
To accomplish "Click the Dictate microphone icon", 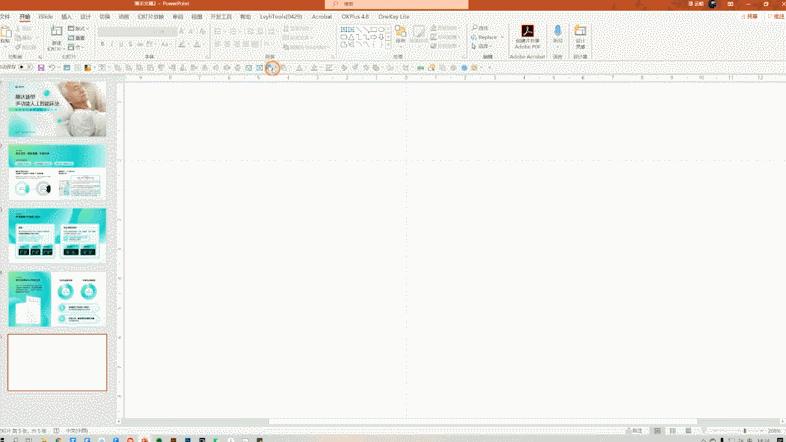I will [558, 34].
